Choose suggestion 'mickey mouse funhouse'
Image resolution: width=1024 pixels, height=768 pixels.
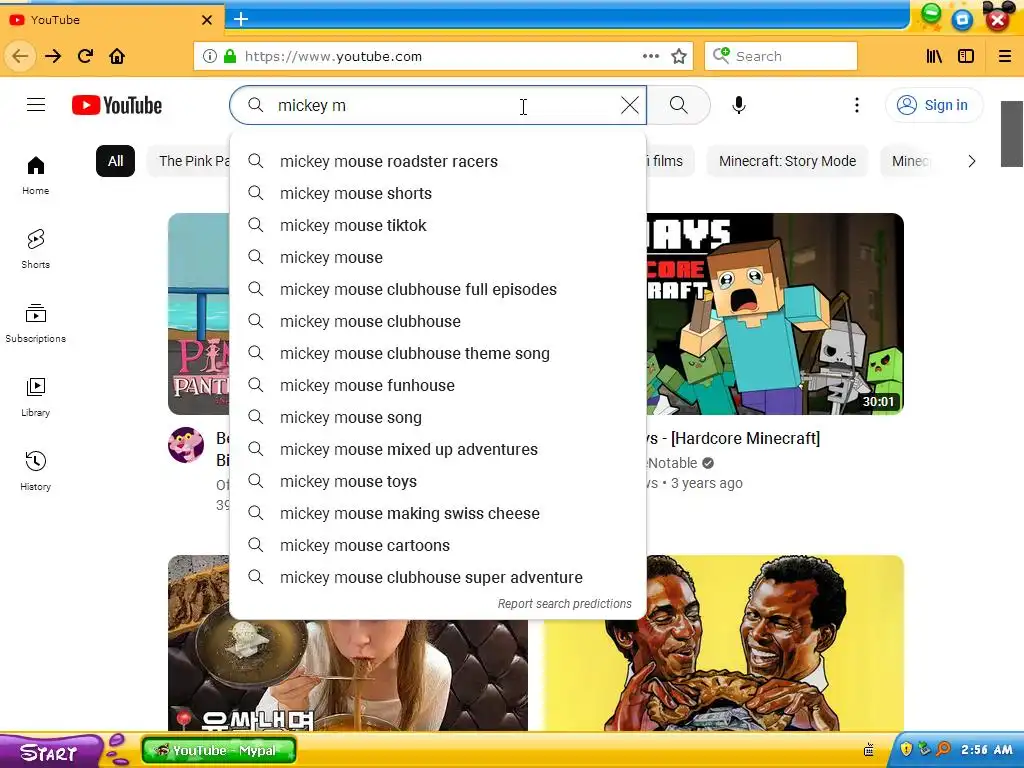[x=438, y=385]
